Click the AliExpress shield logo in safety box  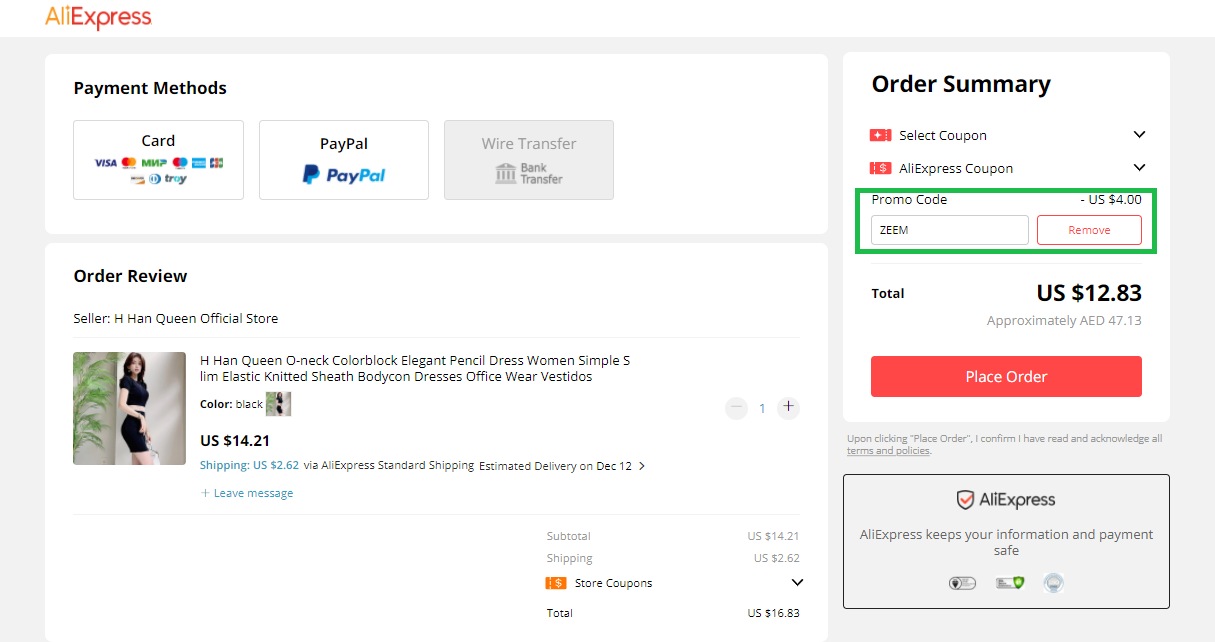[x=963, y=499]
